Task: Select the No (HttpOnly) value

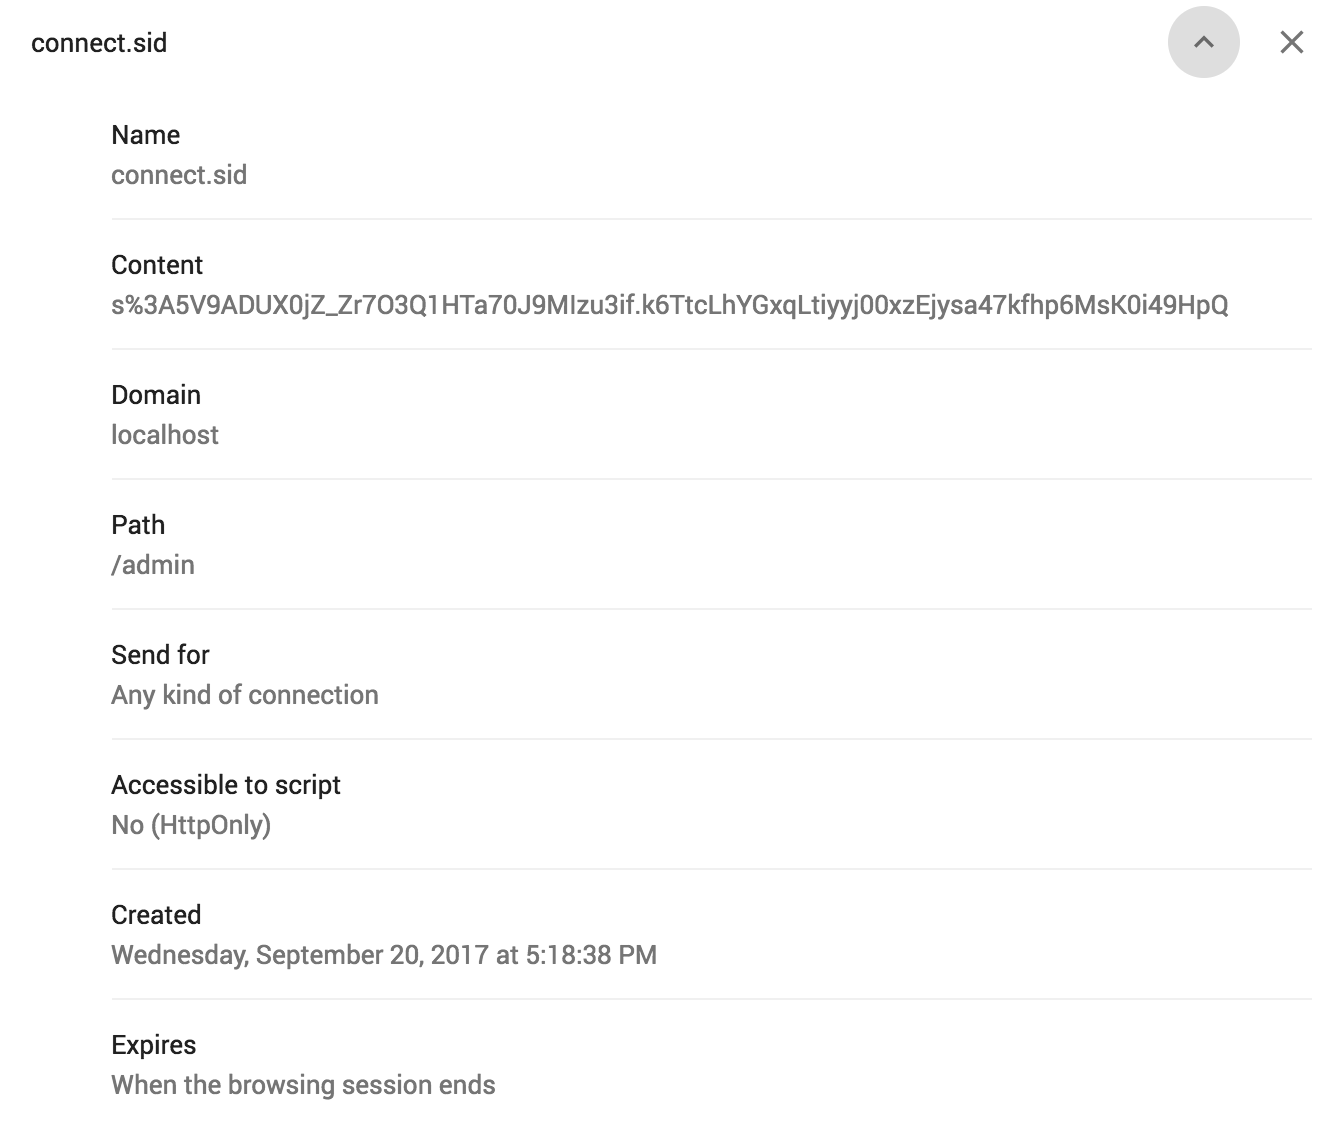Action: pos(191,824)
